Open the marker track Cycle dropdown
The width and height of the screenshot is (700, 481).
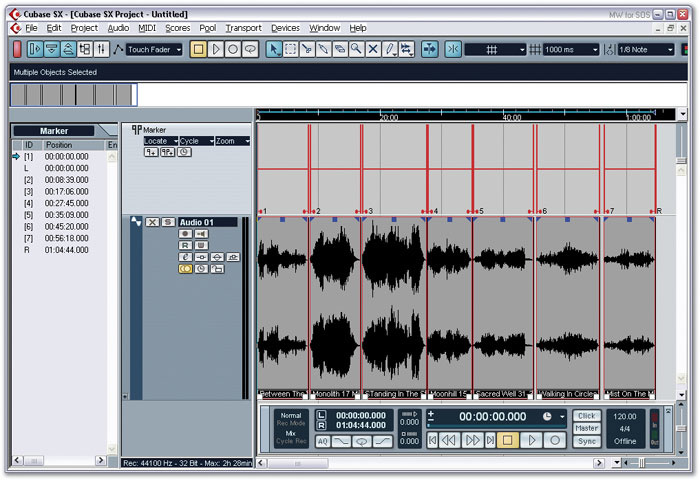[196, 141]
